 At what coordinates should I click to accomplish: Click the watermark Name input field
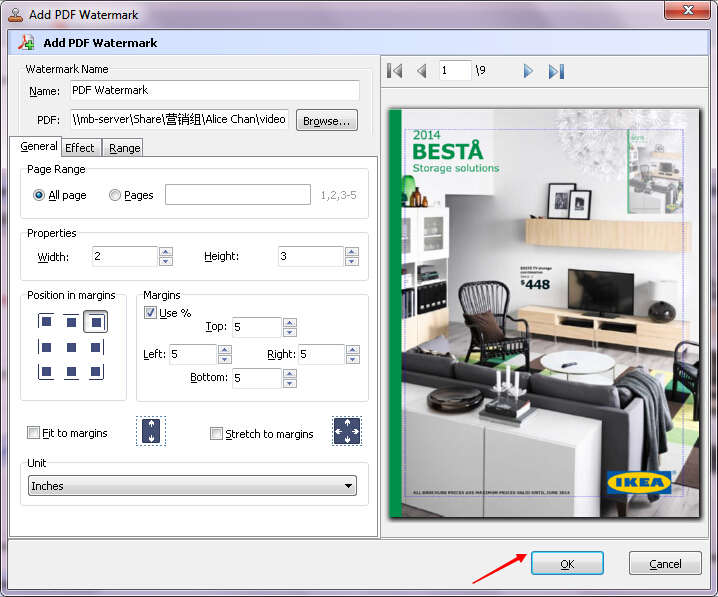coord(214,90)
